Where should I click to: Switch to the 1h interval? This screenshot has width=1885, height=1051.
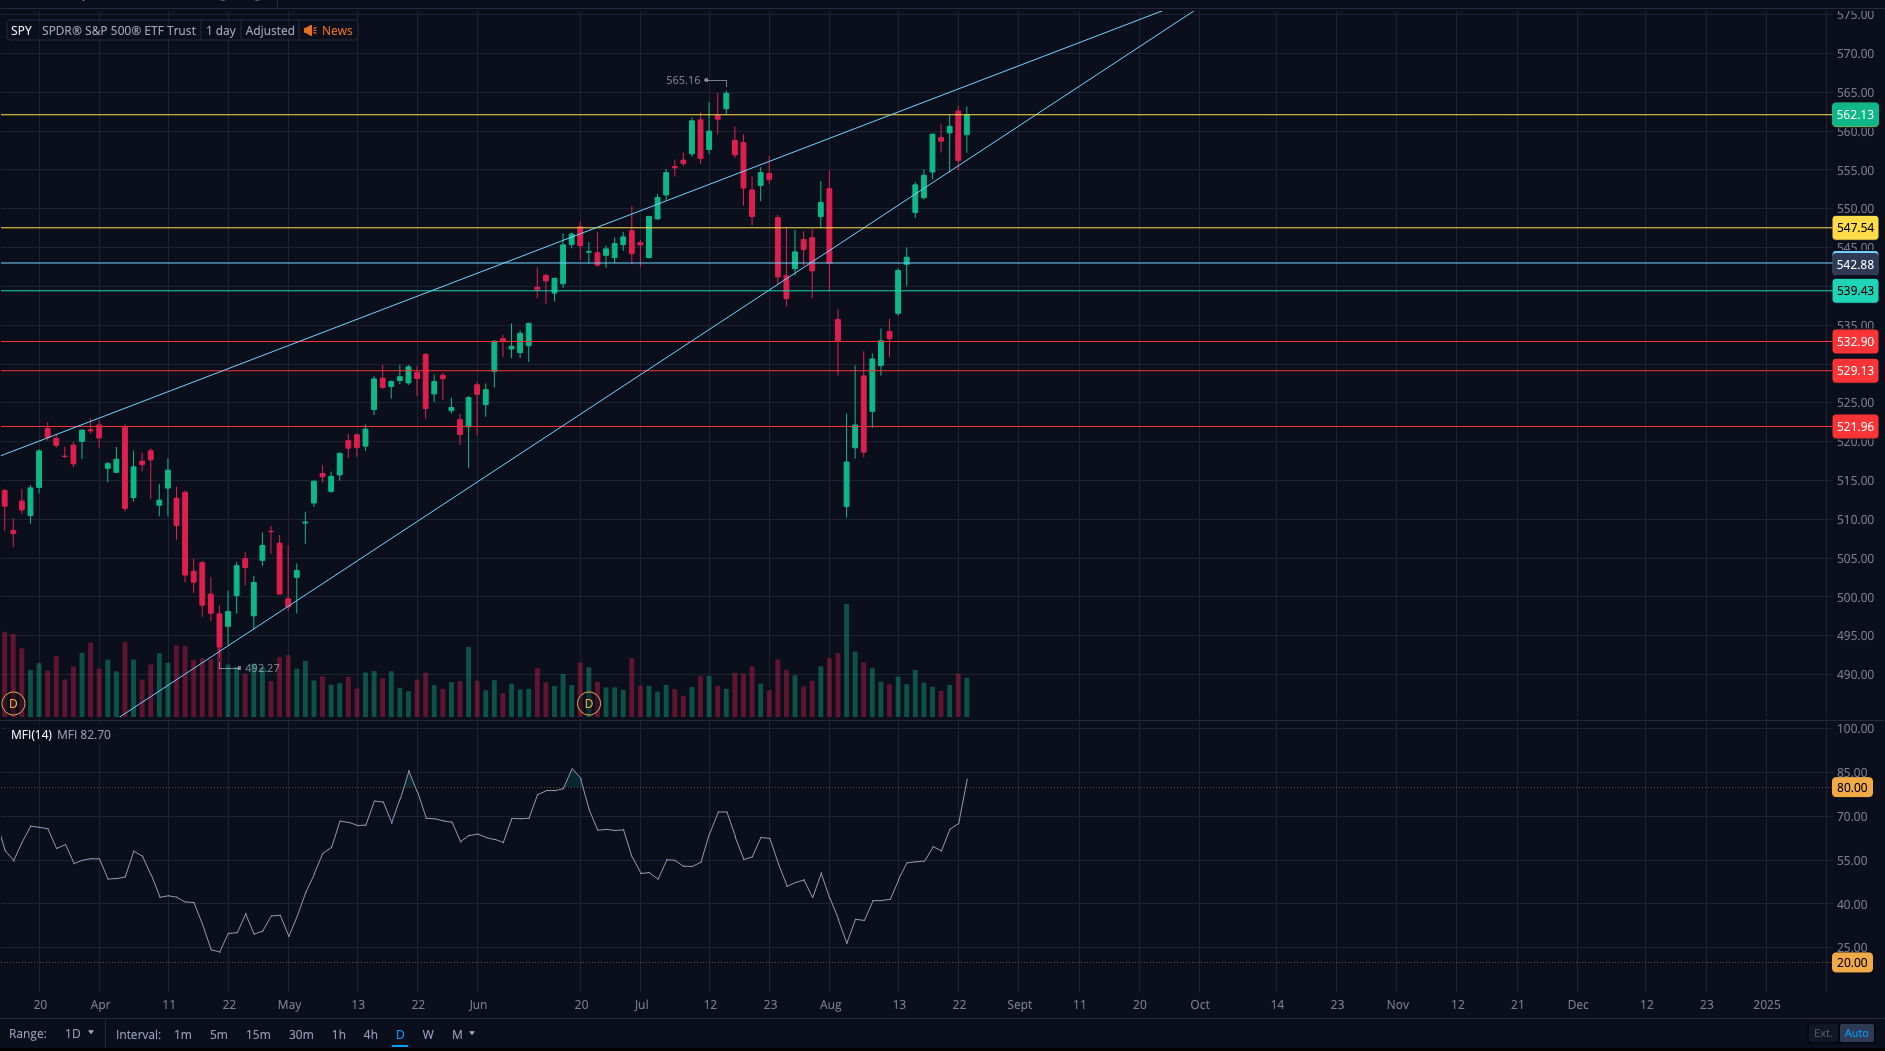point(339,1034)
